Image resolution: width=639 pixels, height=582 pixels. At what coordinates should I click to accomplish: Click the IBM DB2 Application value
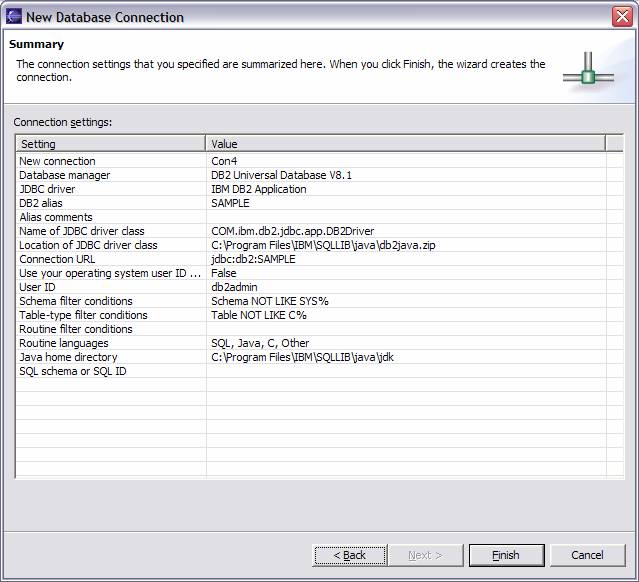pyautogui.click(x=259, y=189)
